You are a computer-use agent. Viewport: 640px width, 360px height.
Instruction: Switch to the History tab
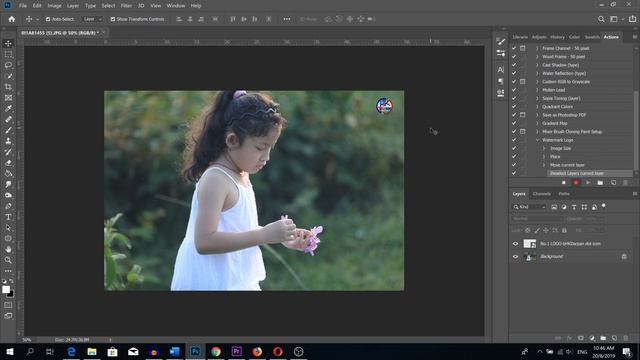557,37
